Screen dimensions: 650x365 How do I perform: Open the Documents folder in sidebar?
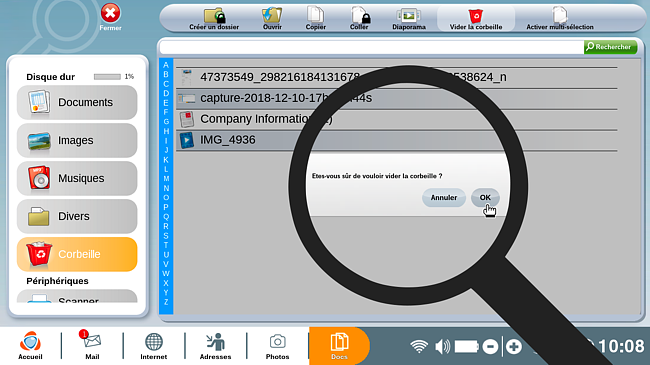(x=77, y=102)
